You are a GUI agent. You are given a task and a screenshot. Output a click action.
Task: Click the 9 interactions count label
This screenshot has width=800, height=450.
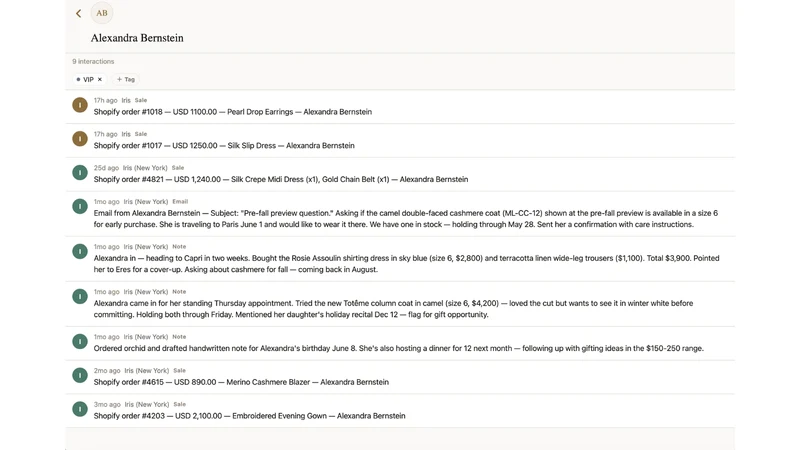click(93, 61)
